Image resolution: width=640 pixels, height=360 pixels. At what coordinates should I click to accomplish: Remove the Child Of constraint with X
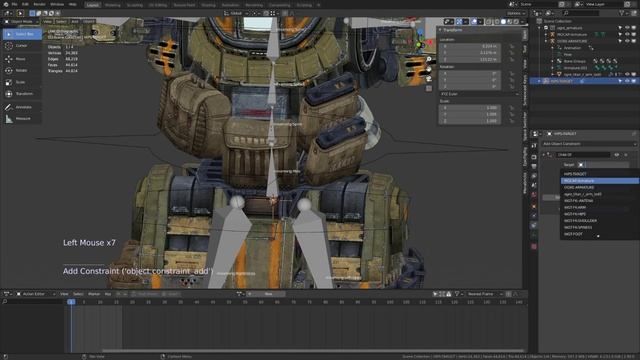pyautogui.click(x=626, y=155)
